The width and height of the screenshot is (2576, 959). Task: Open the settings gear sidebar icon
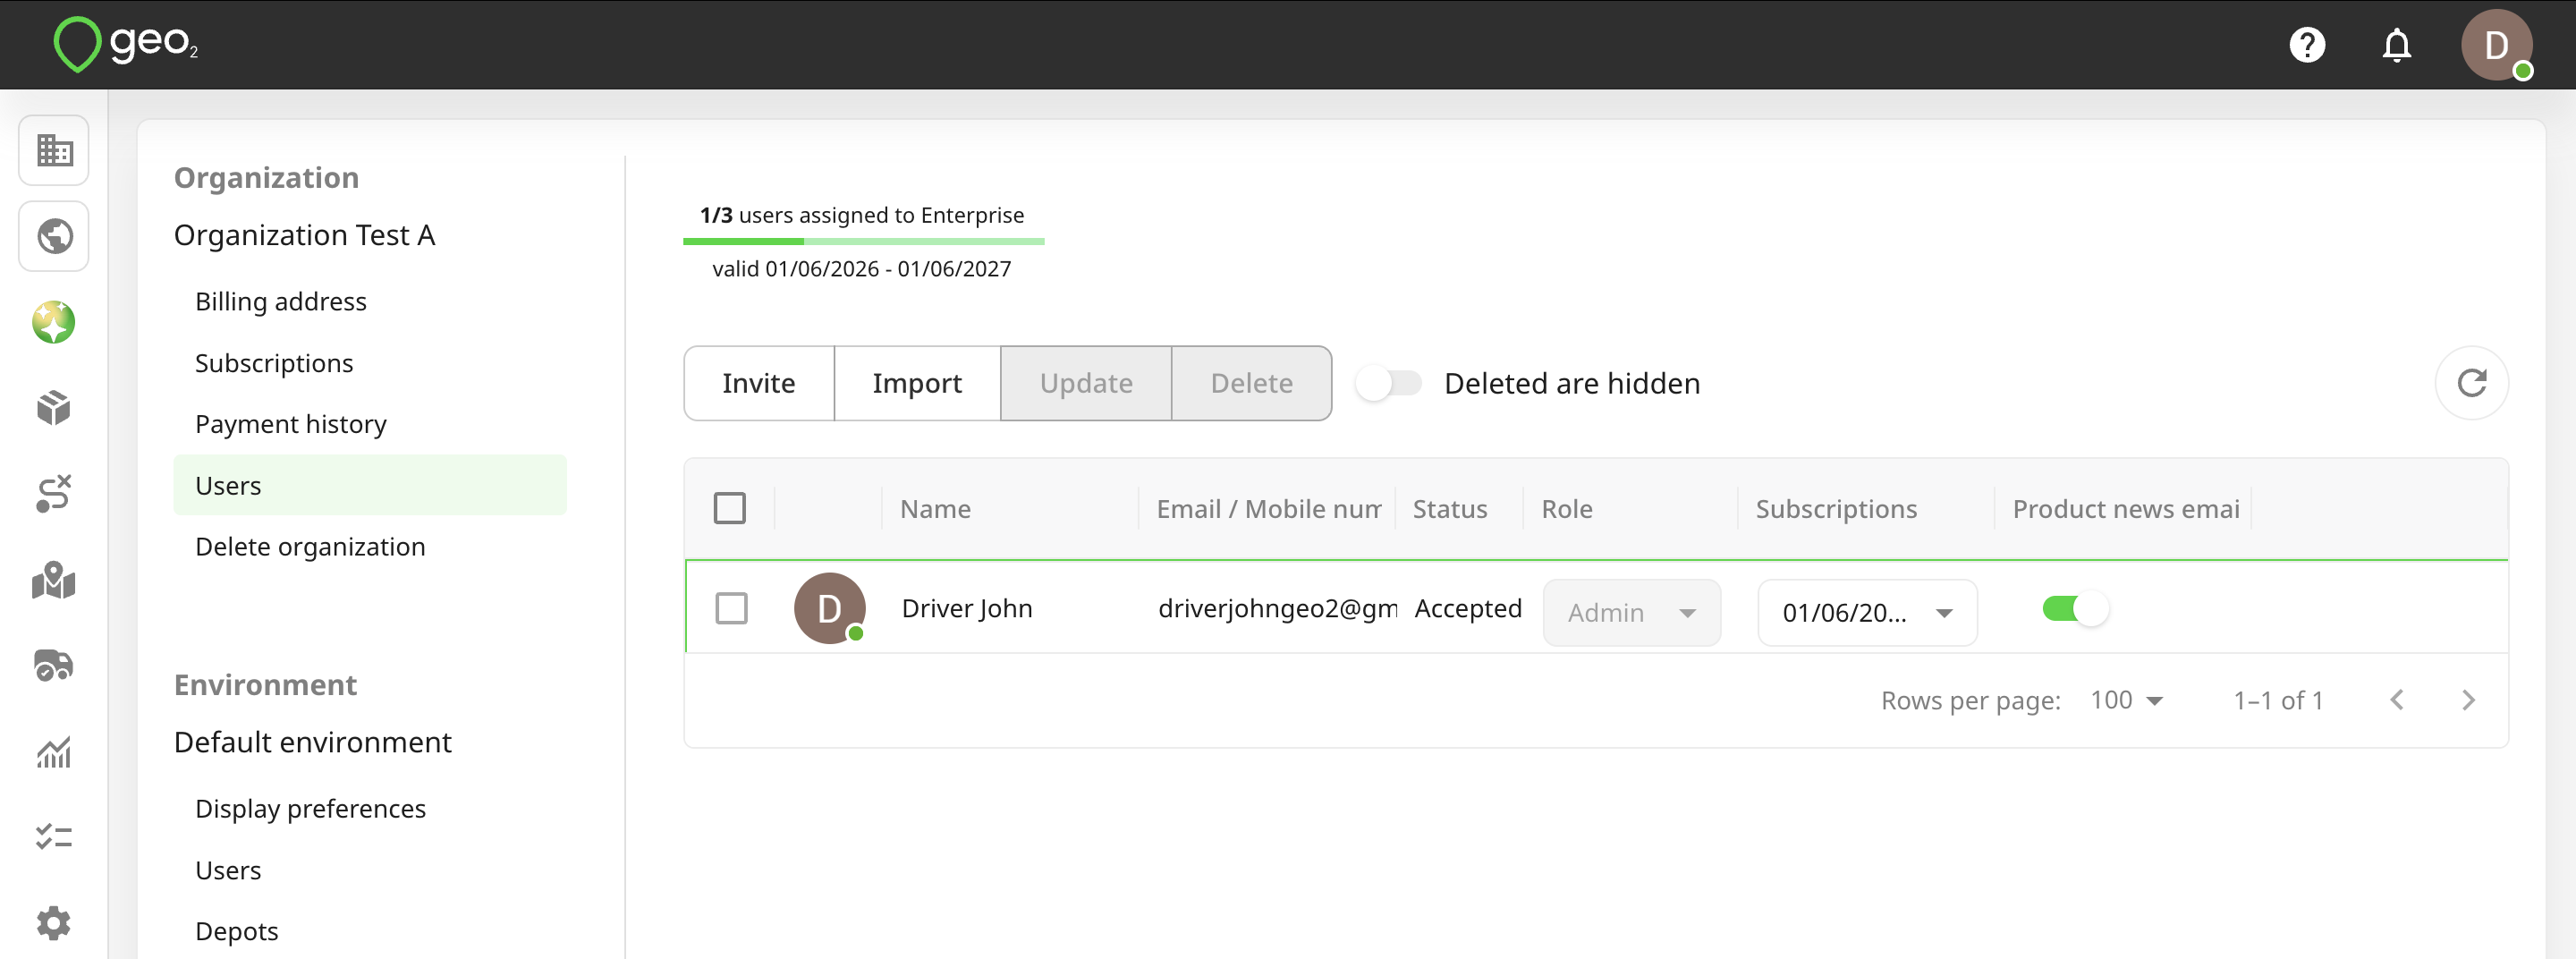pos(54,922)
